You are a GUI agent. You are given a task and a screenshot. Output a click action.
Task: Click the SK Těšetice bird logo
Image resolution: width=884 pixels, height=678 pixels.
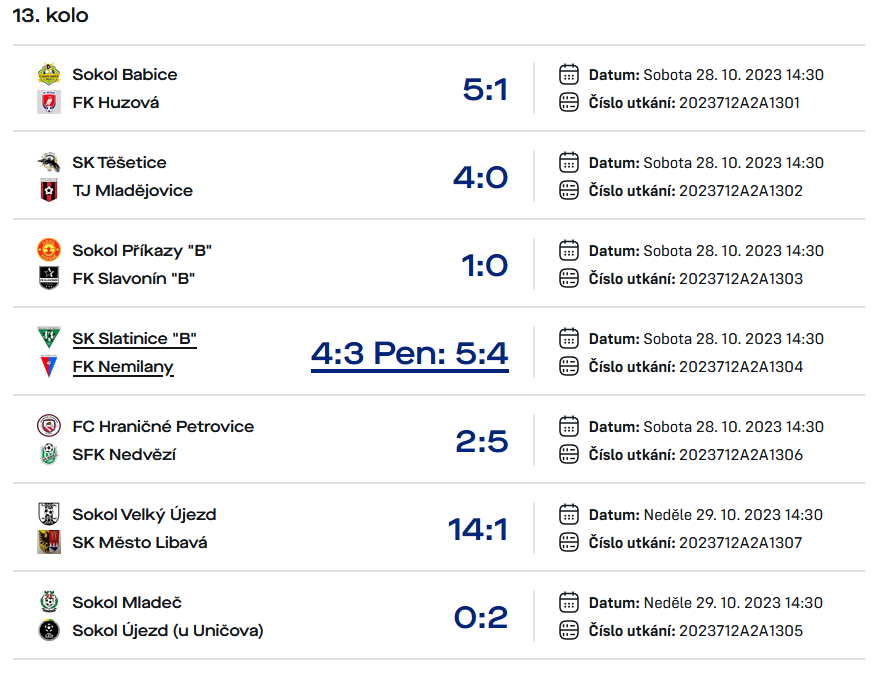[49, 162]
